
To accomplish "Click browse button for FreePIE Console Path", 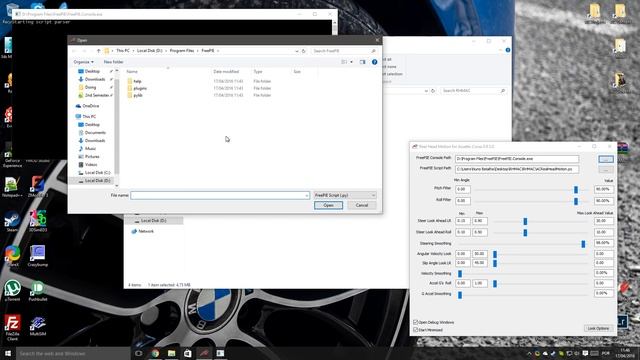I will click(x=606, y=159).
